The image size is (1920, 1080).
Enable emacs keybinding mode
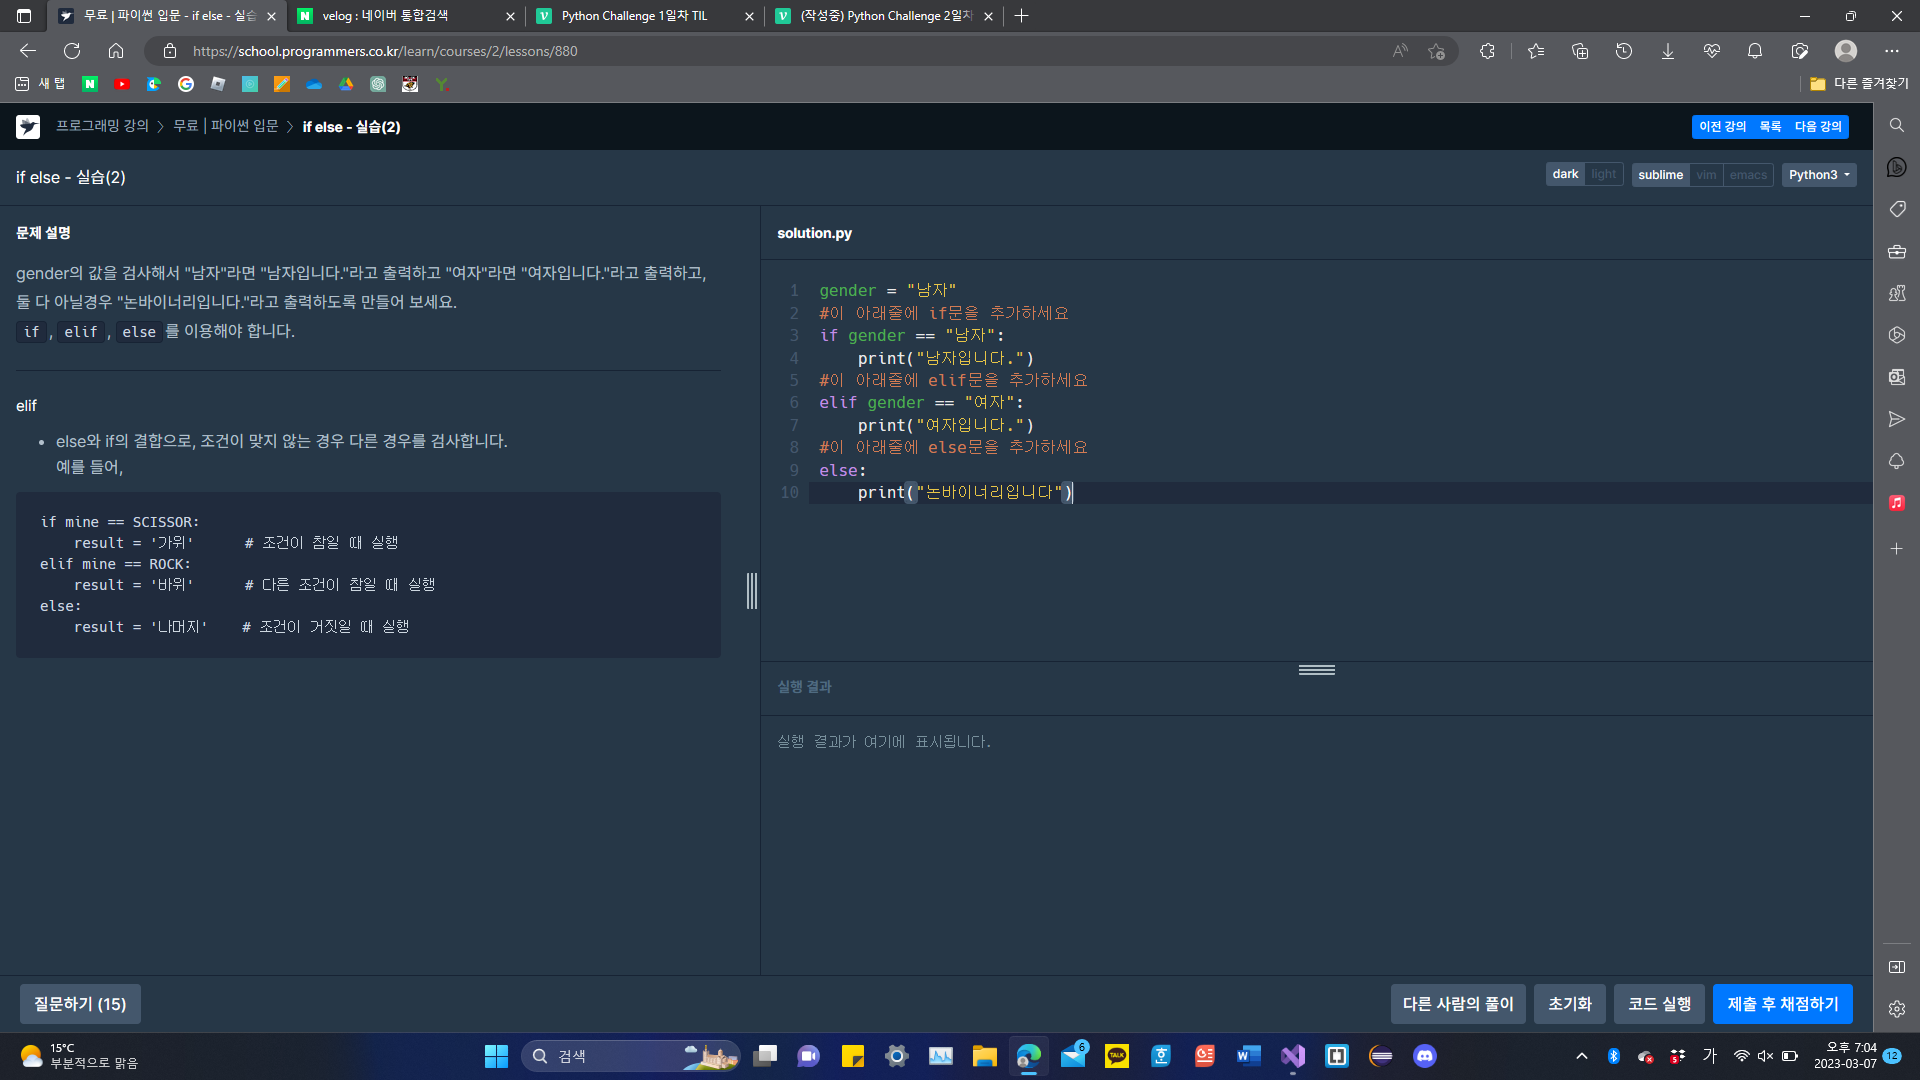[1748, 175]
